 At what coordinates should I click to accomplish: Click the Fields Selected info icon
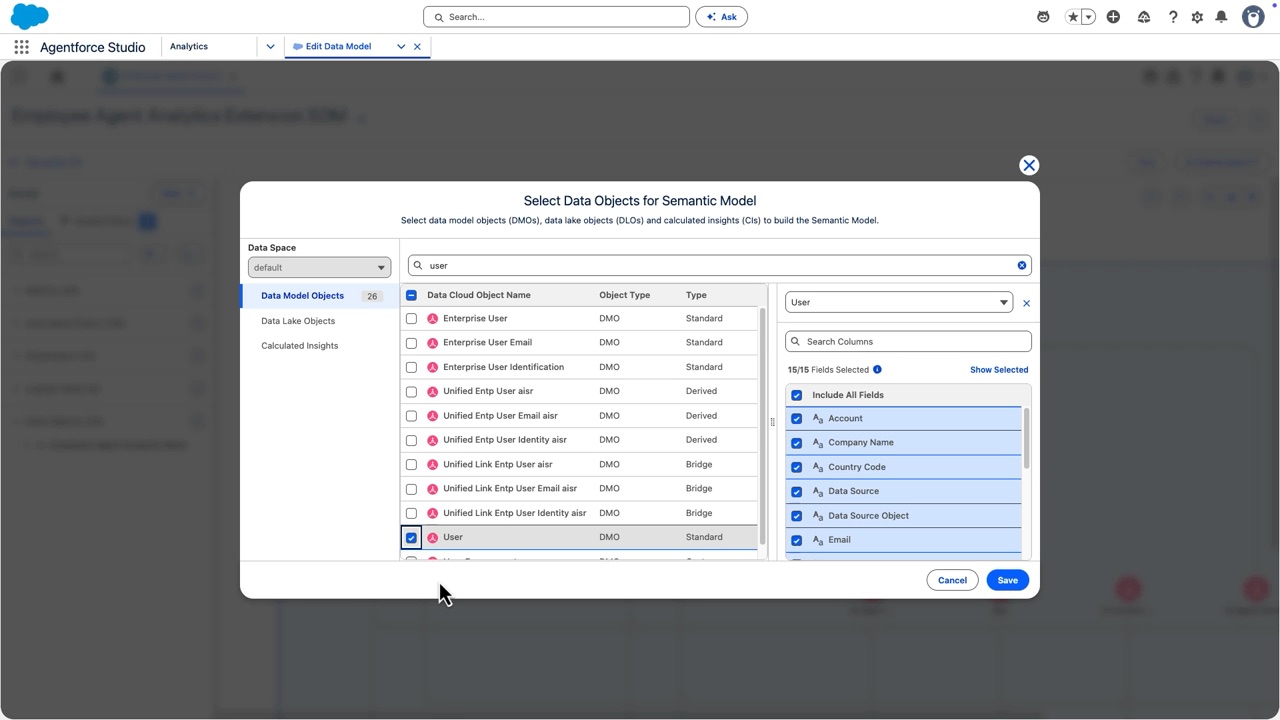coord(877,370)
